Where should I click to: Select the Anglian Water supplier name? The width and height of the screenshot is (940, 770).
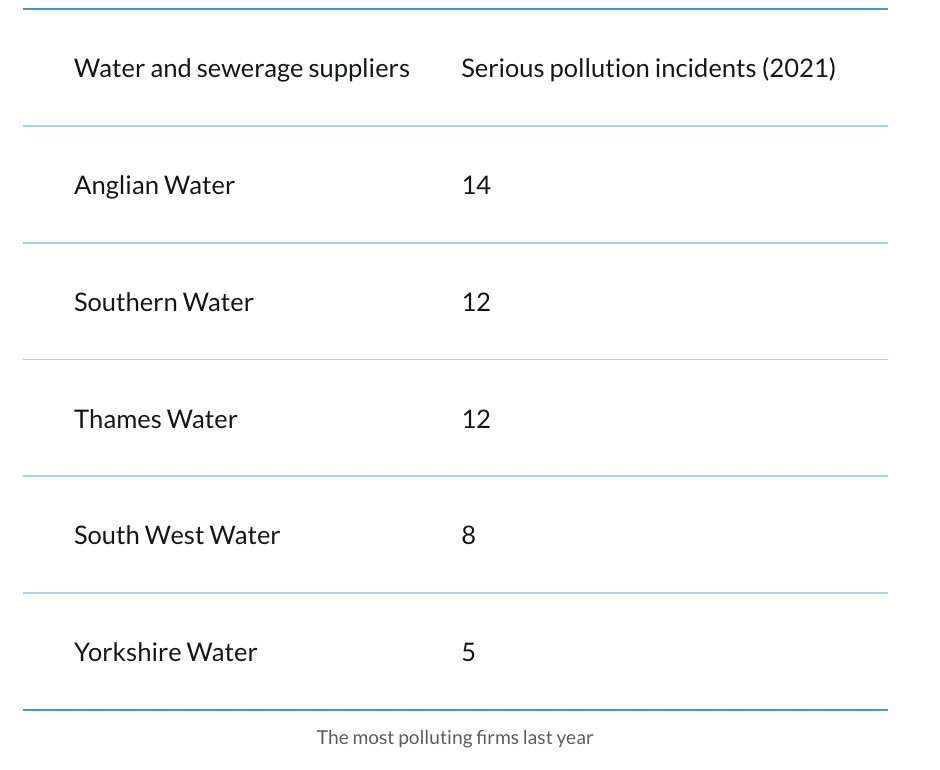tap(154, 186)
